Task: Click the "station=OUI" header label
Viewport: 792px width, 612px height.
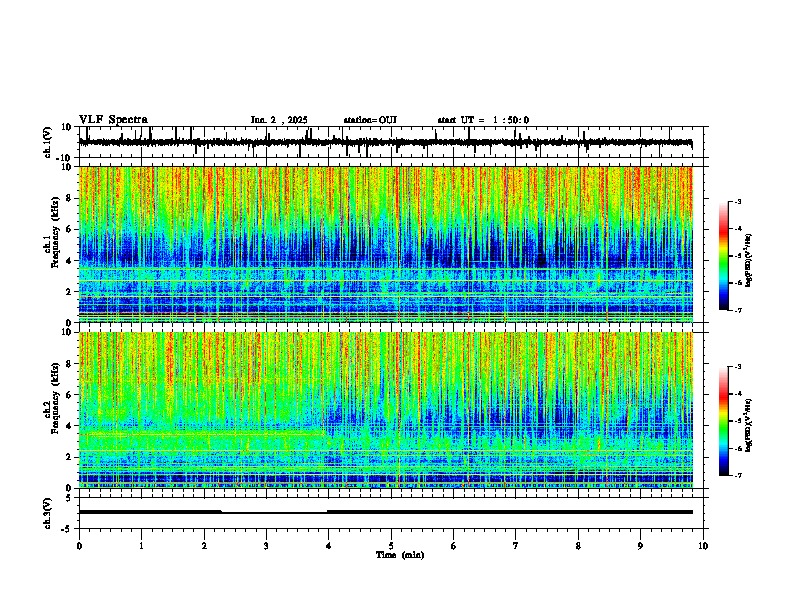Action: (x=370, y=120)
